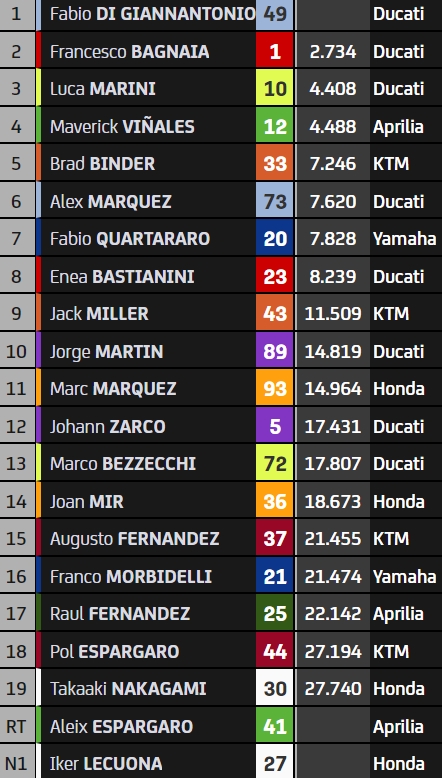
Task: Click Alex MARQUEZ gap time 7.620
Action: pos(332,201)
